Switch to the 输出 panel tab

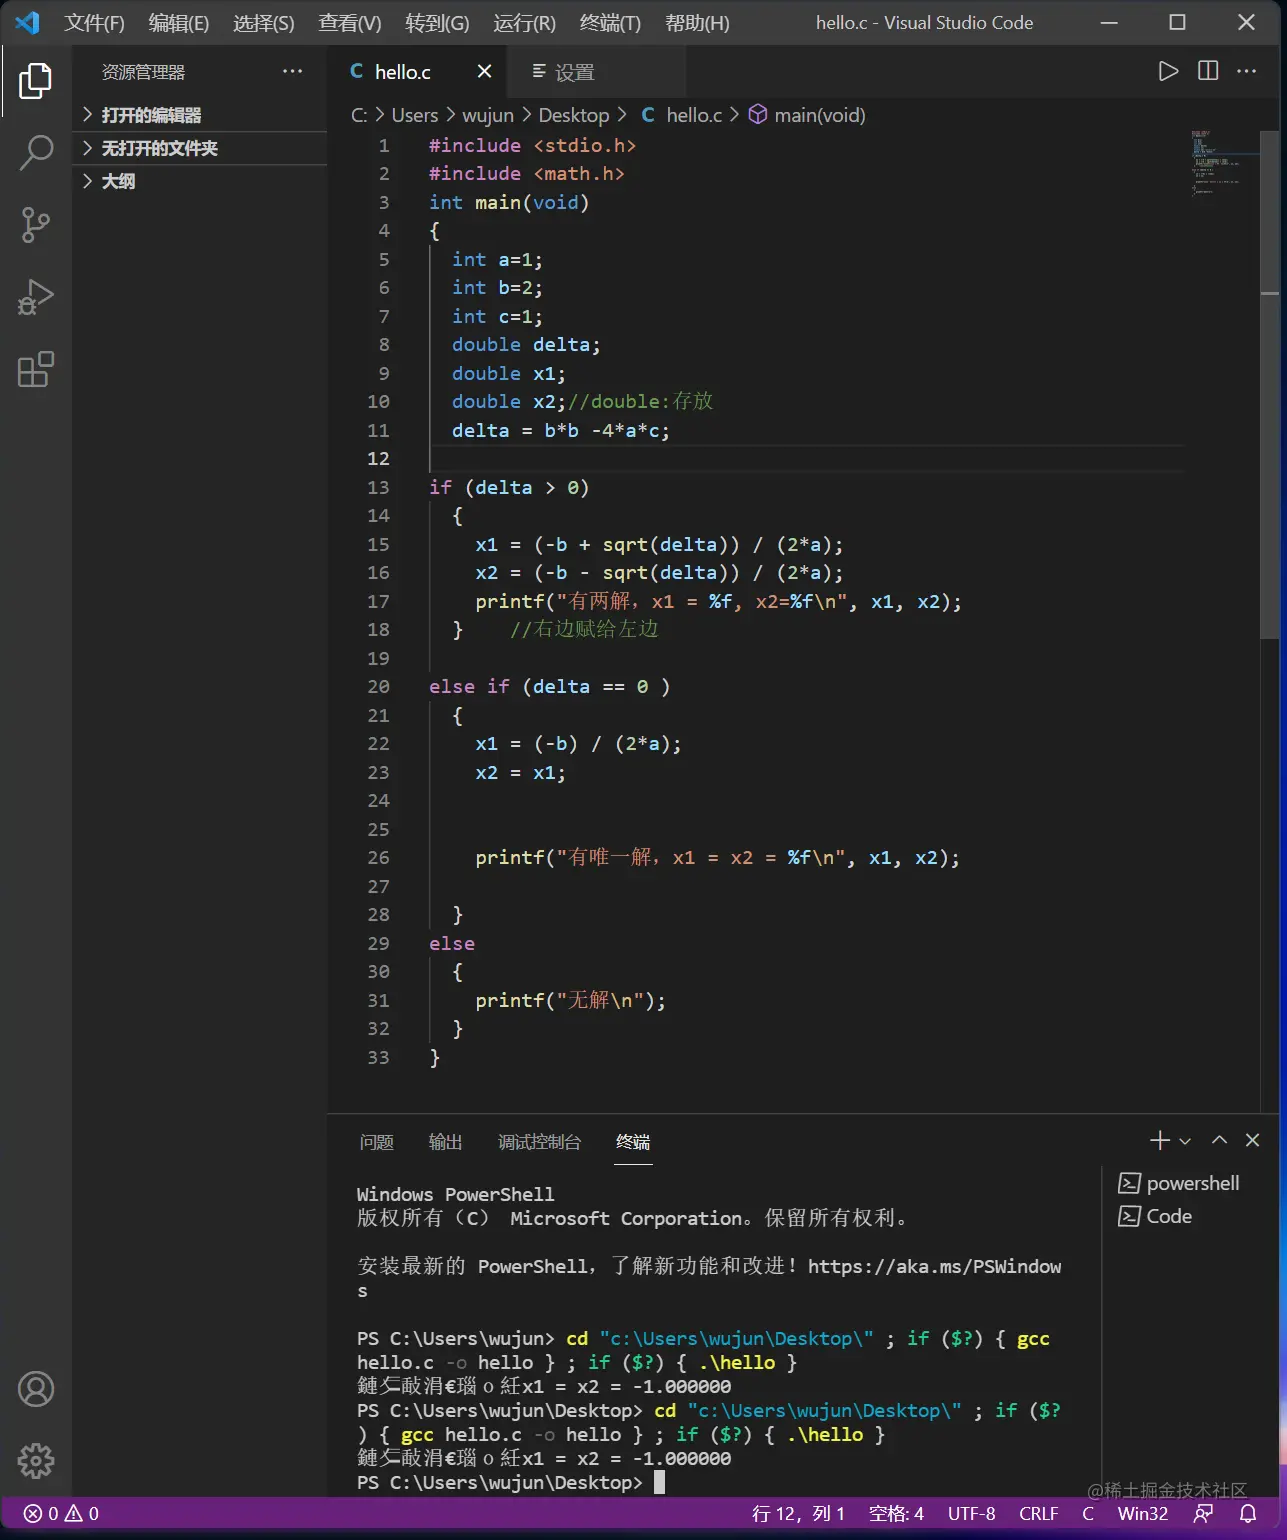tap(446, 1142)
